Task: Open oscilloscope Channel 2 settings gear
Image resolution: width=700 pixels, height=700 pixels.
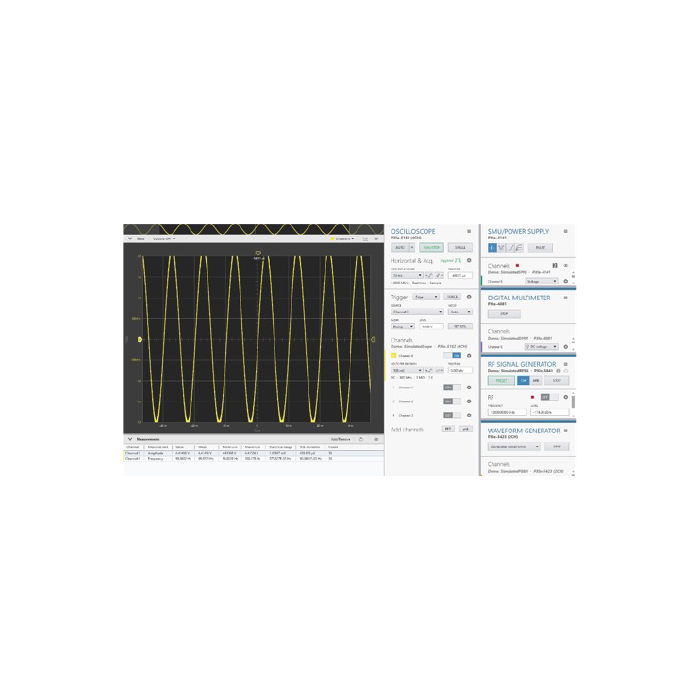Action: coord(469,401)
